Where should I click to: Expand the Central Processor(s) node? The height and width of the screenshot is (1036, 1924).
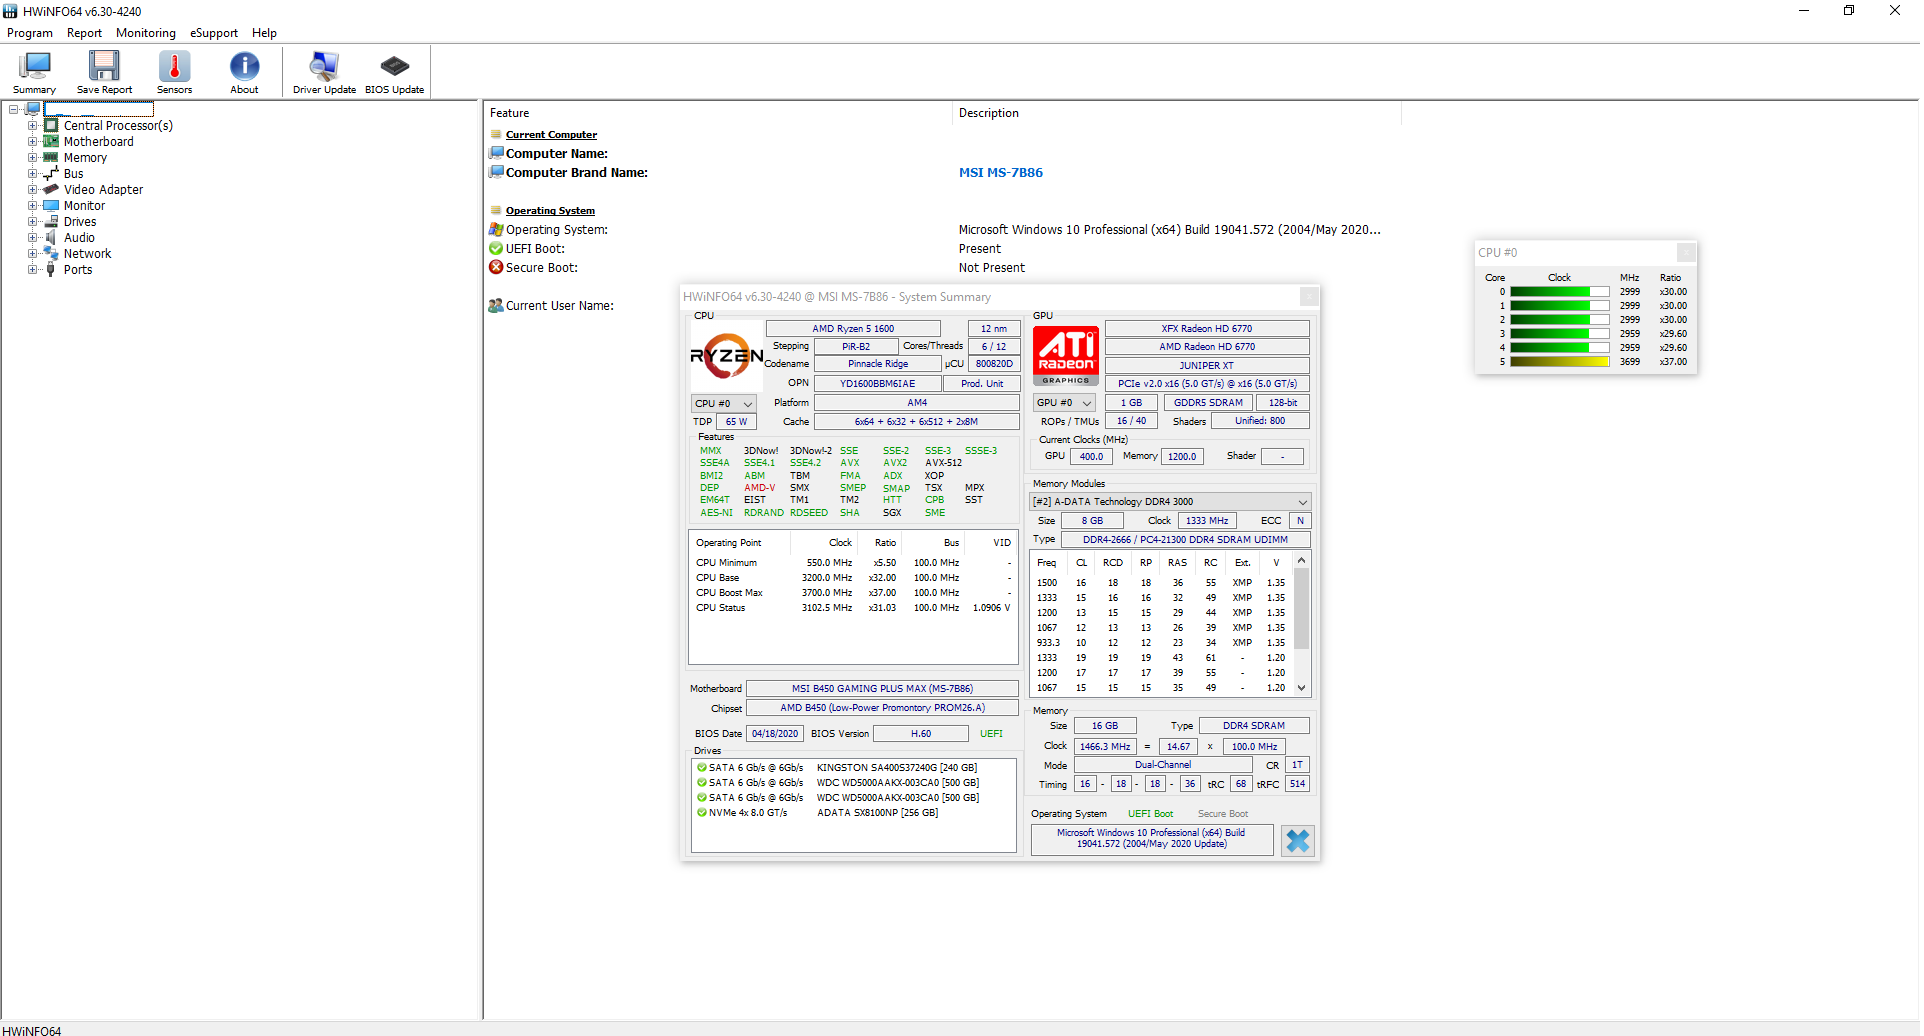[33, 126]
